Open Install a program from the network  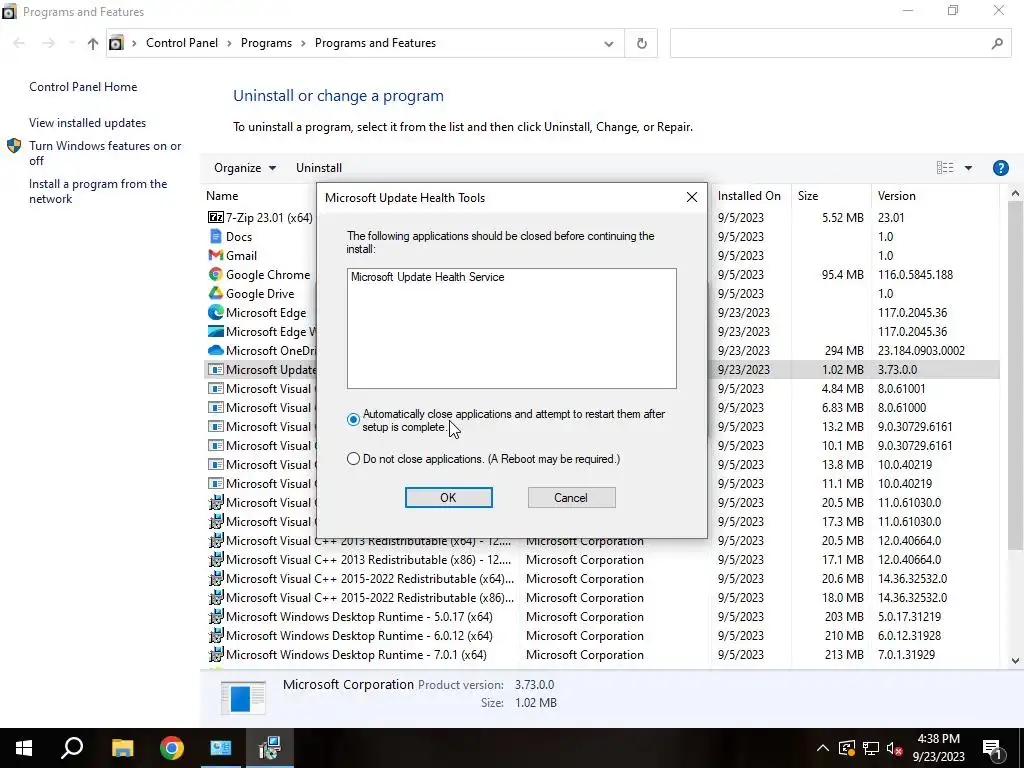tap(98, 191)
